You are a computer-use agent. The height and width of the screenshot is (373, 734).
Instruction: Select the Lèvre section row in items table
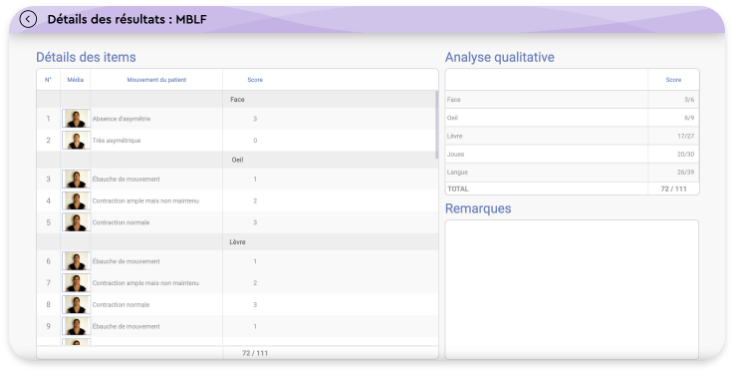[236, 242]
